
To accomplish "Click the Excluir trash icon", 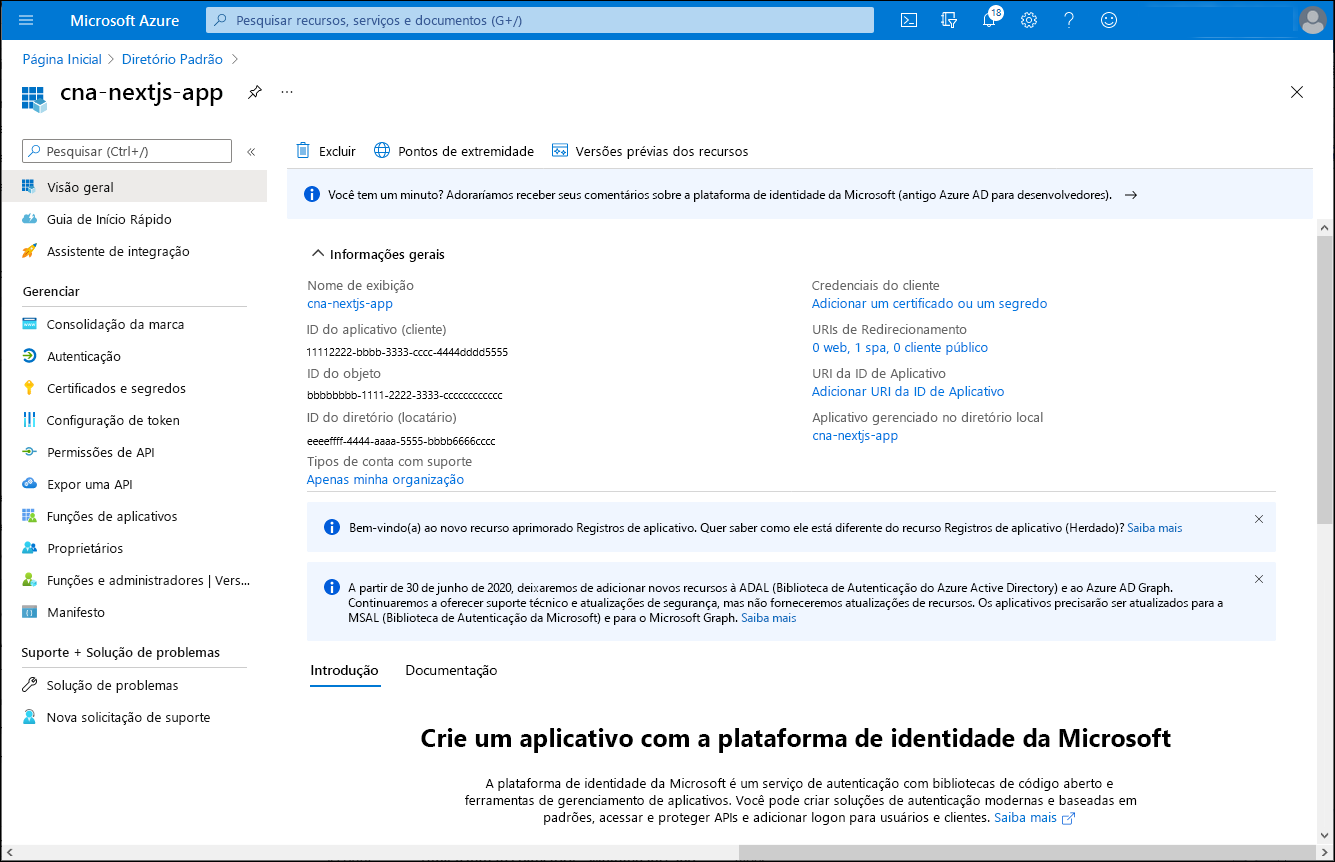I will (x=303, y=151).
